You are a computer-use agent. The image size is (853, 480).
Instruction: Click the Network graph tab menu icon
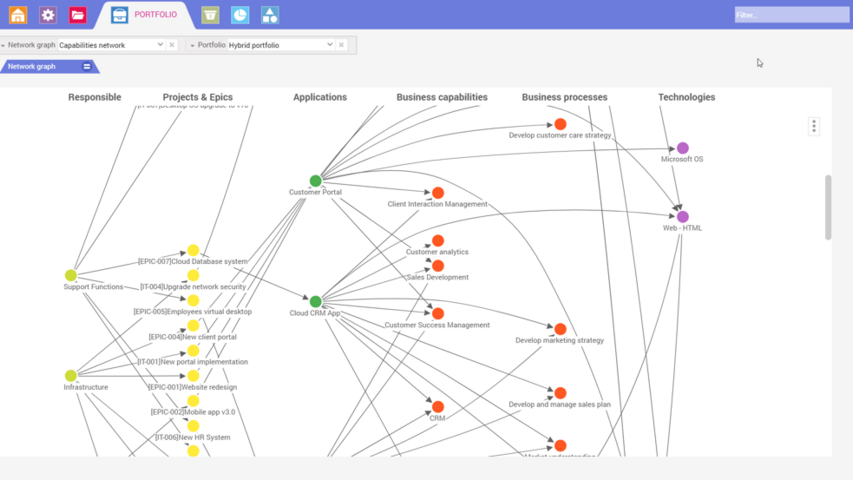(87, 67)
